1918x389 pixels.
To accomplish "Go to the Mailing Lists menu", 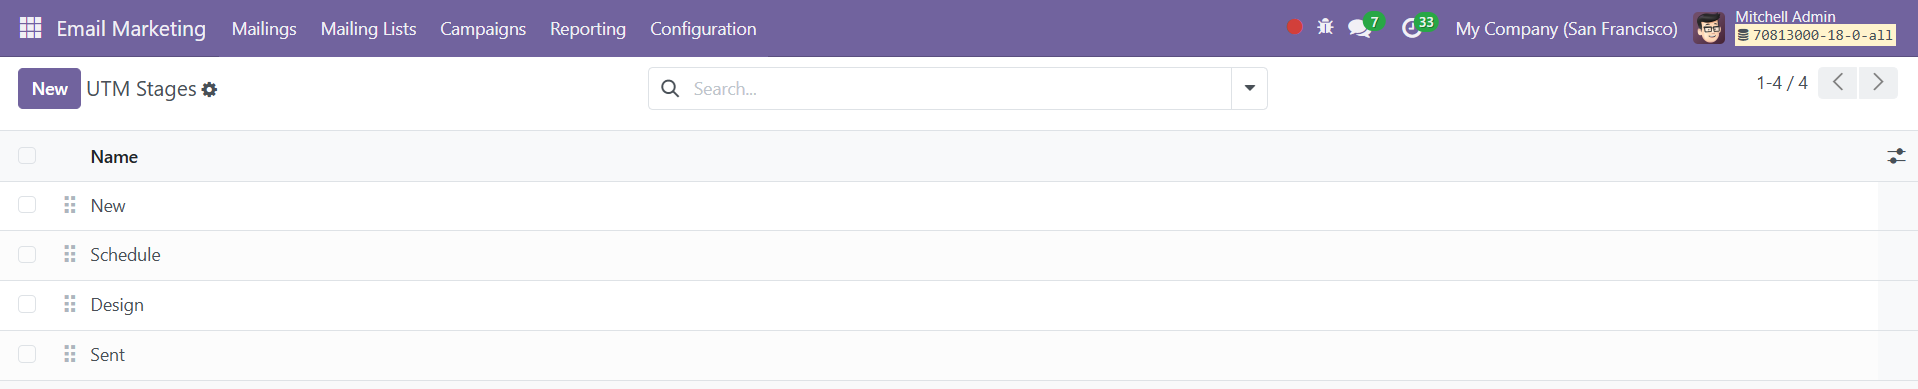I will (x=368, y=29).
